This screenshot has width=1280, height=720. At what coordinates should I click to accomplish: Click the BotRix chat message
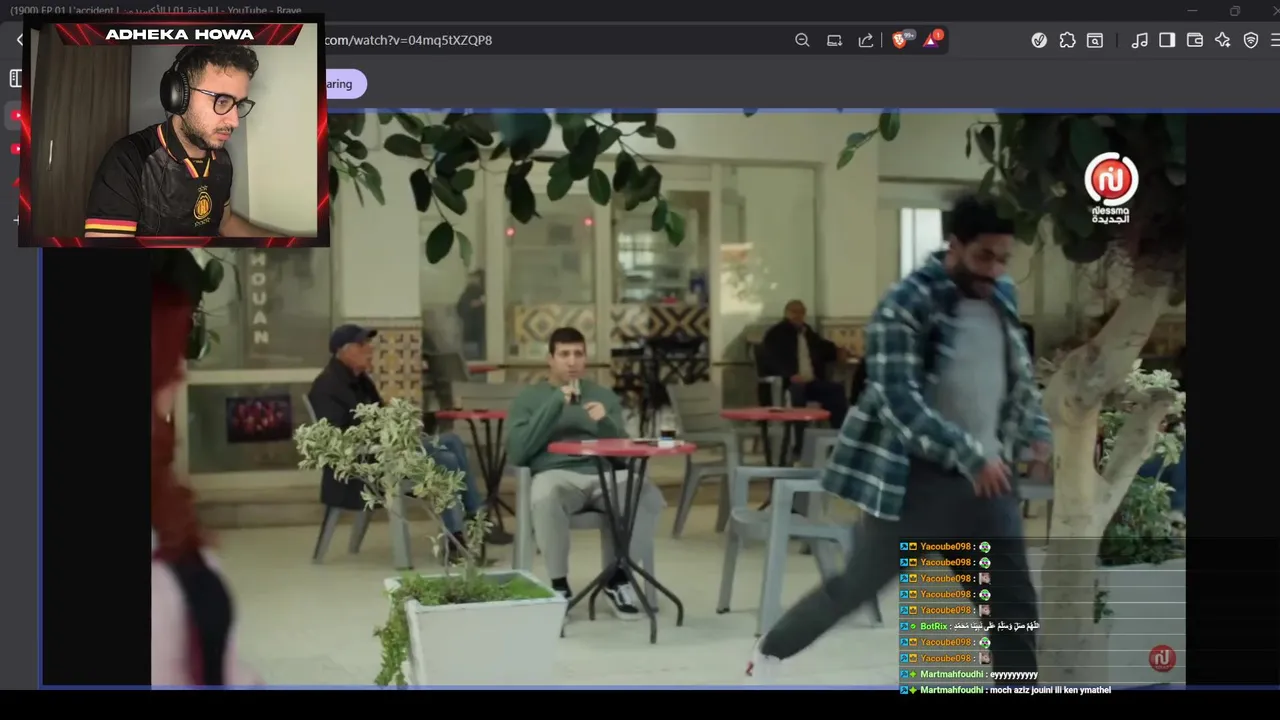970,626
